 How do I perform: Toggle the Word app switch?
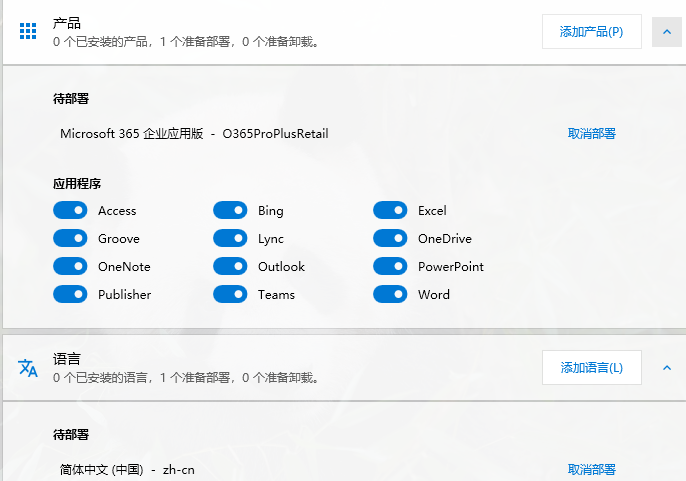pyautogui.click(x=390, y=295)
